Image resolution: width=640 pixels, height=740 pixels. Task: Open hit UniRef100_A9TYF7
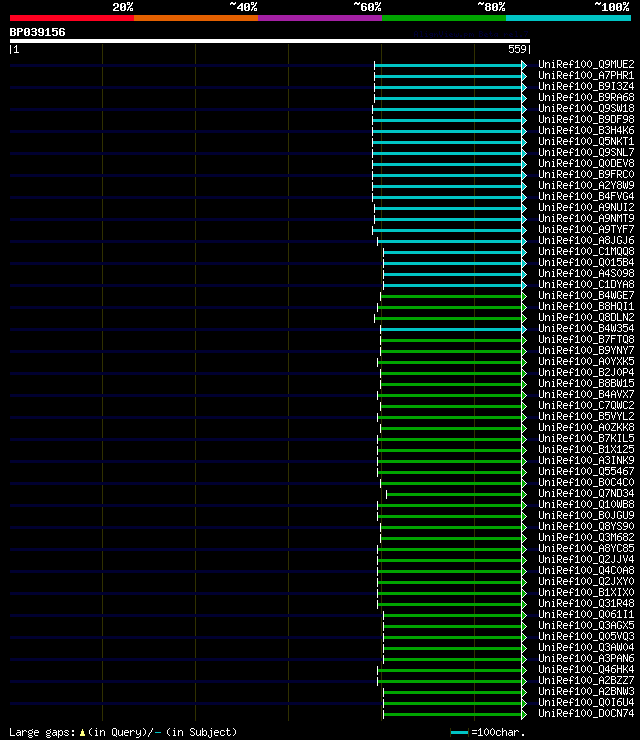[x=586, y=229]
